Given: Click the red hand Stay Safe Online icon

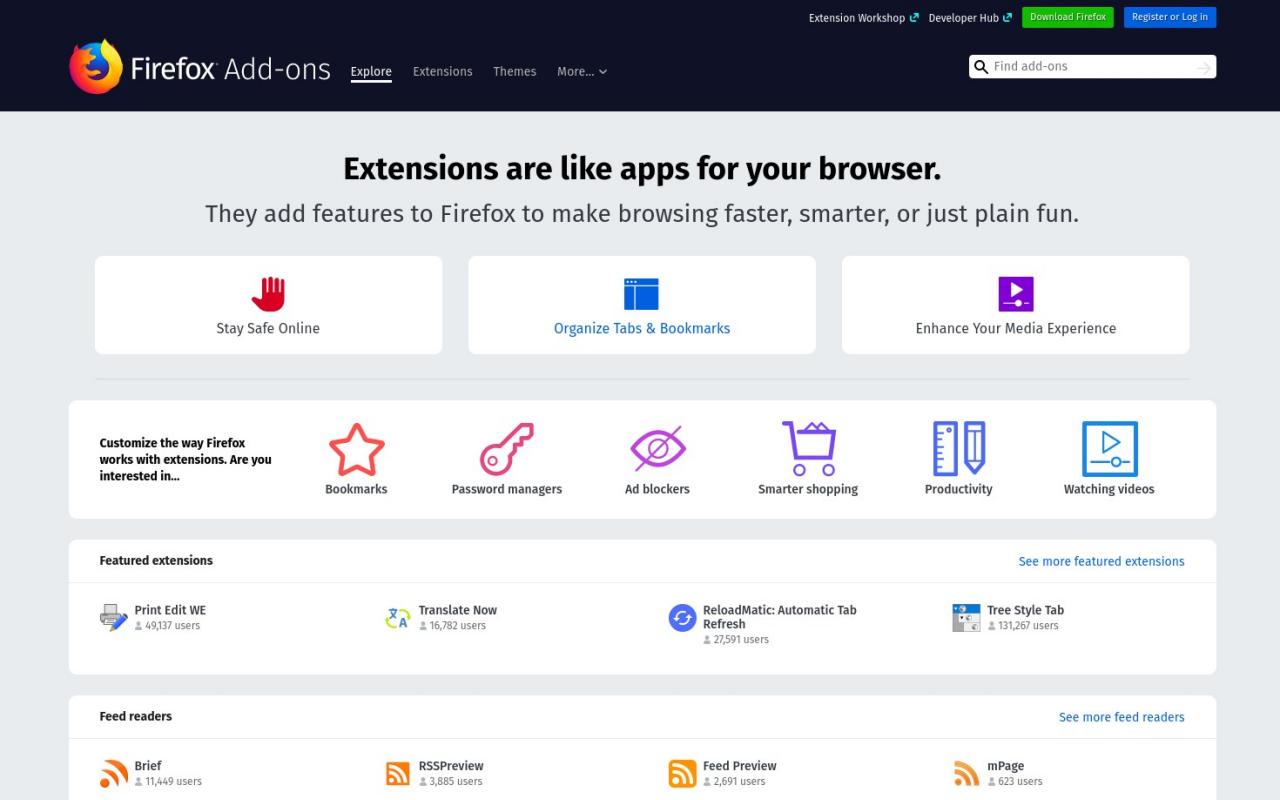Looking at the screenshot, I should [x=268, y=294].
